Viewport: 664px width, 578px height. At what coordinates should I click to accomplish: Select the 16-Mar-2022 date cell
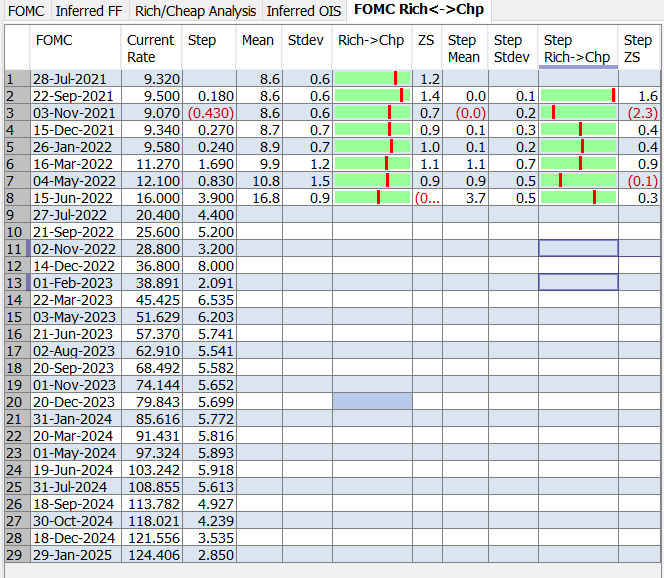coord(76,163)
